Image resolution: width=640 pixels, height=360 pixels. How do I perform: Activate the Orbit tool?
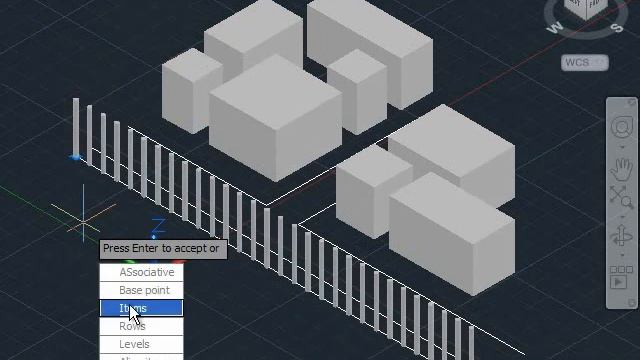point(621,236)
